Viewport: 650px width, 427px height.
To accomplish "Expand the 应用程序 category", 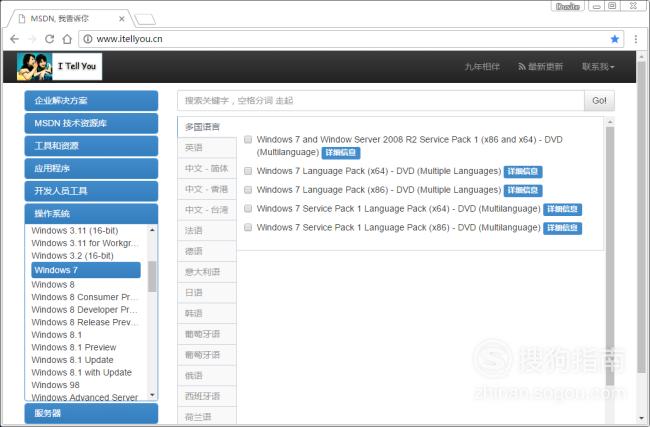I will [91, 169].
